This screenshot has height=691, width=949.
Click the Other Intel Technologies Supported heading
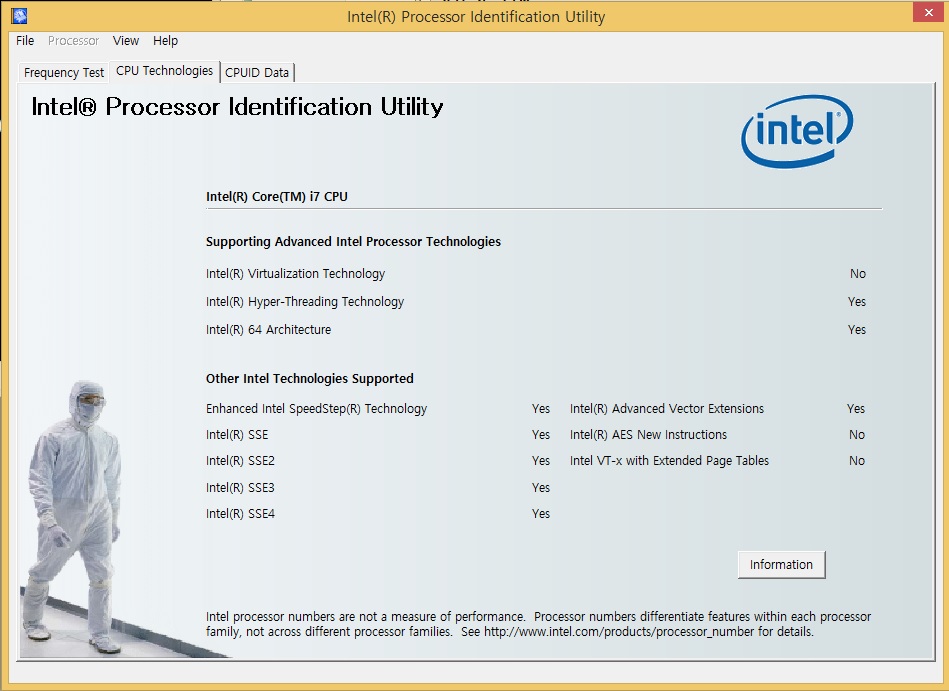pyautogui.click(x=310, y=378)
